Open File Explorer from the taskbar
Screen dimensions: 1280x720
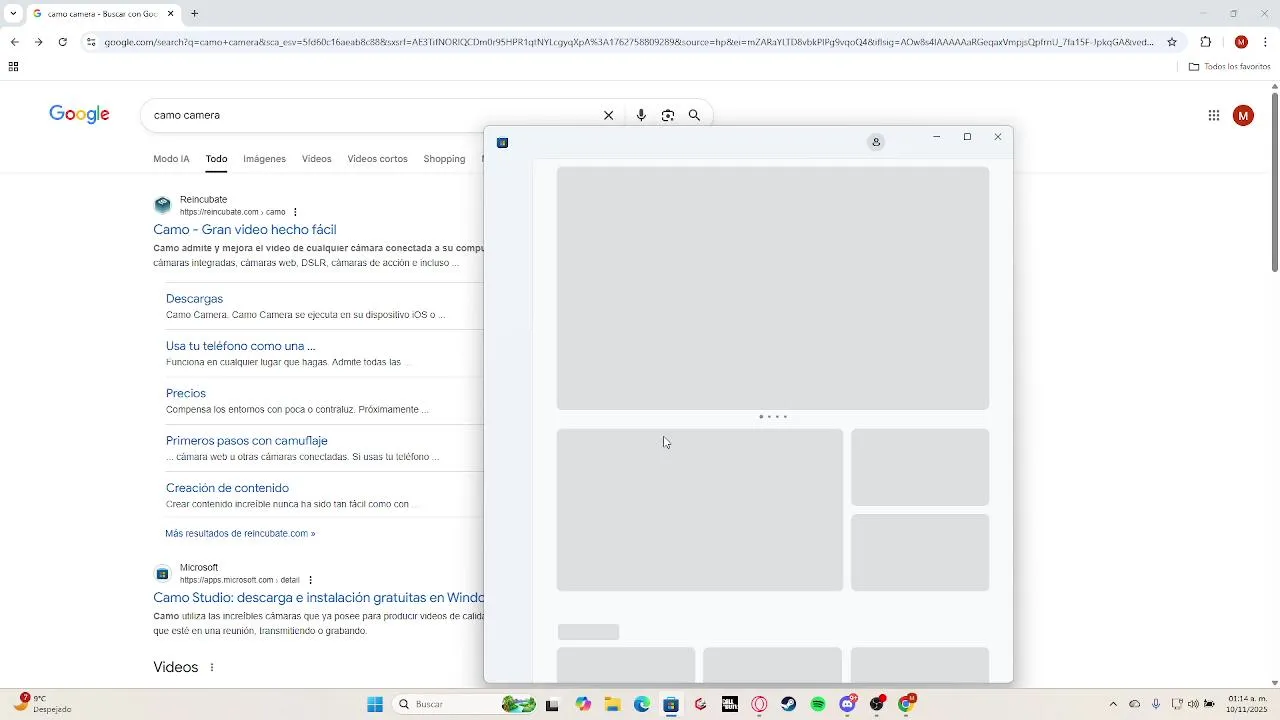612,705
